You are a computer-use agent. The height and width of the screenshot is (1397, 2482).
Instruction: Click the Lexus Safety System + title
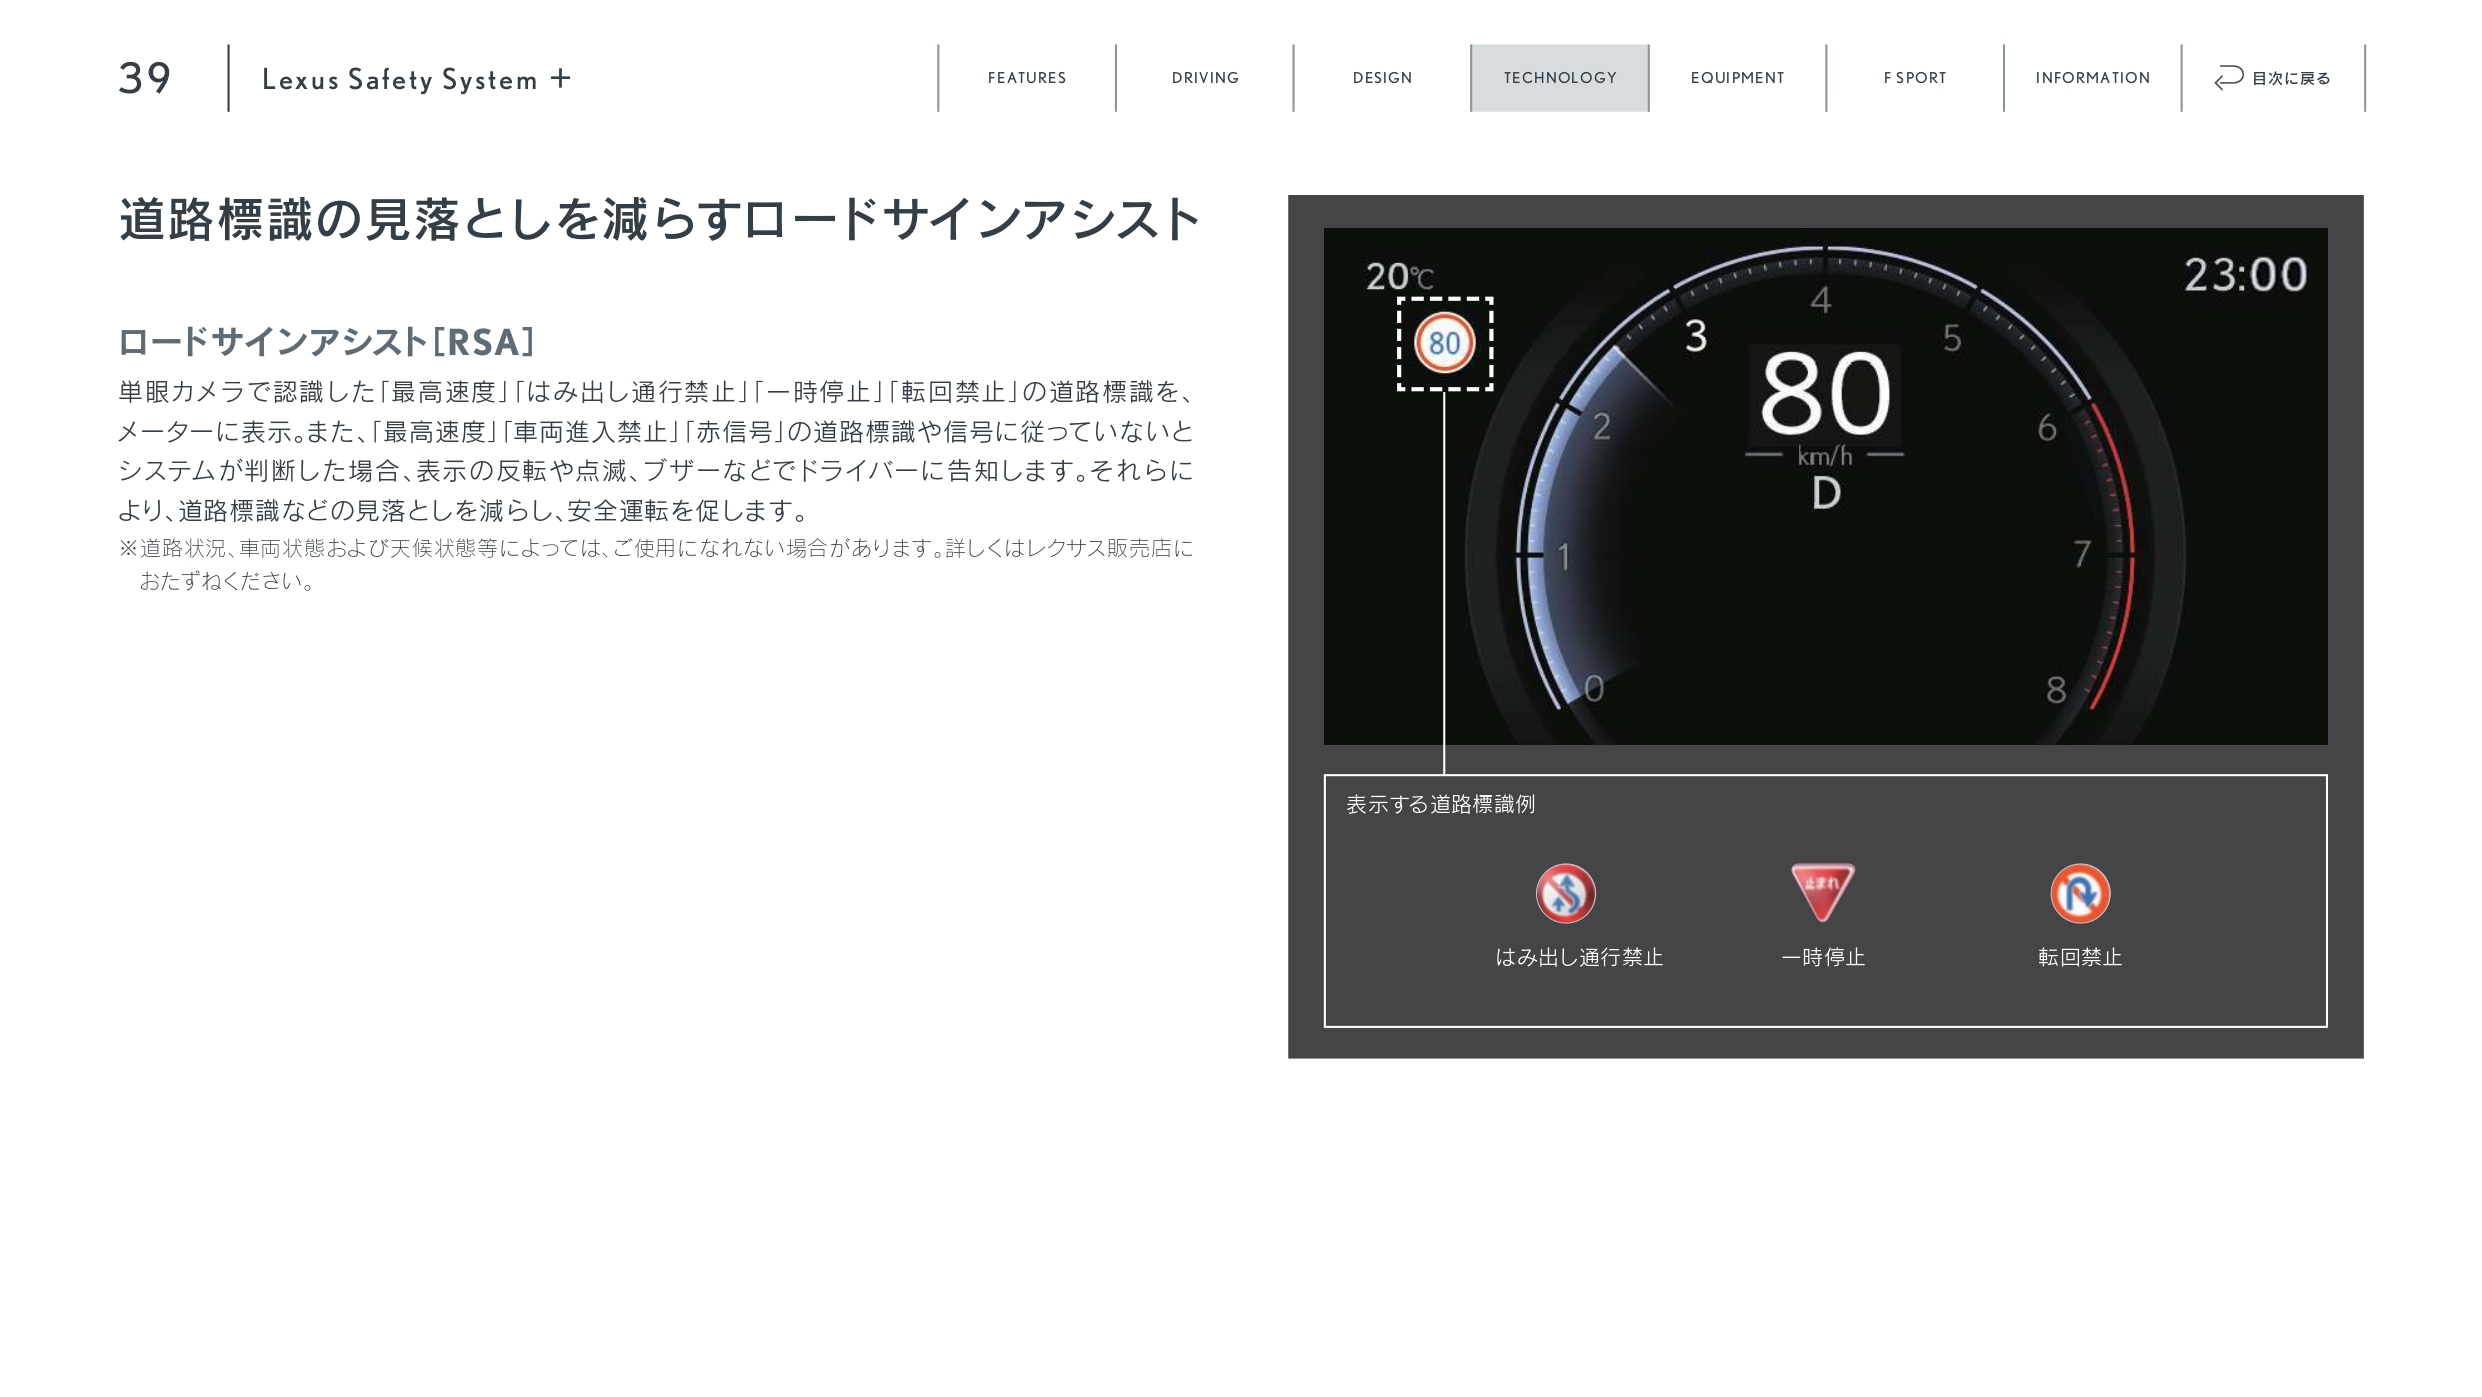416,79
